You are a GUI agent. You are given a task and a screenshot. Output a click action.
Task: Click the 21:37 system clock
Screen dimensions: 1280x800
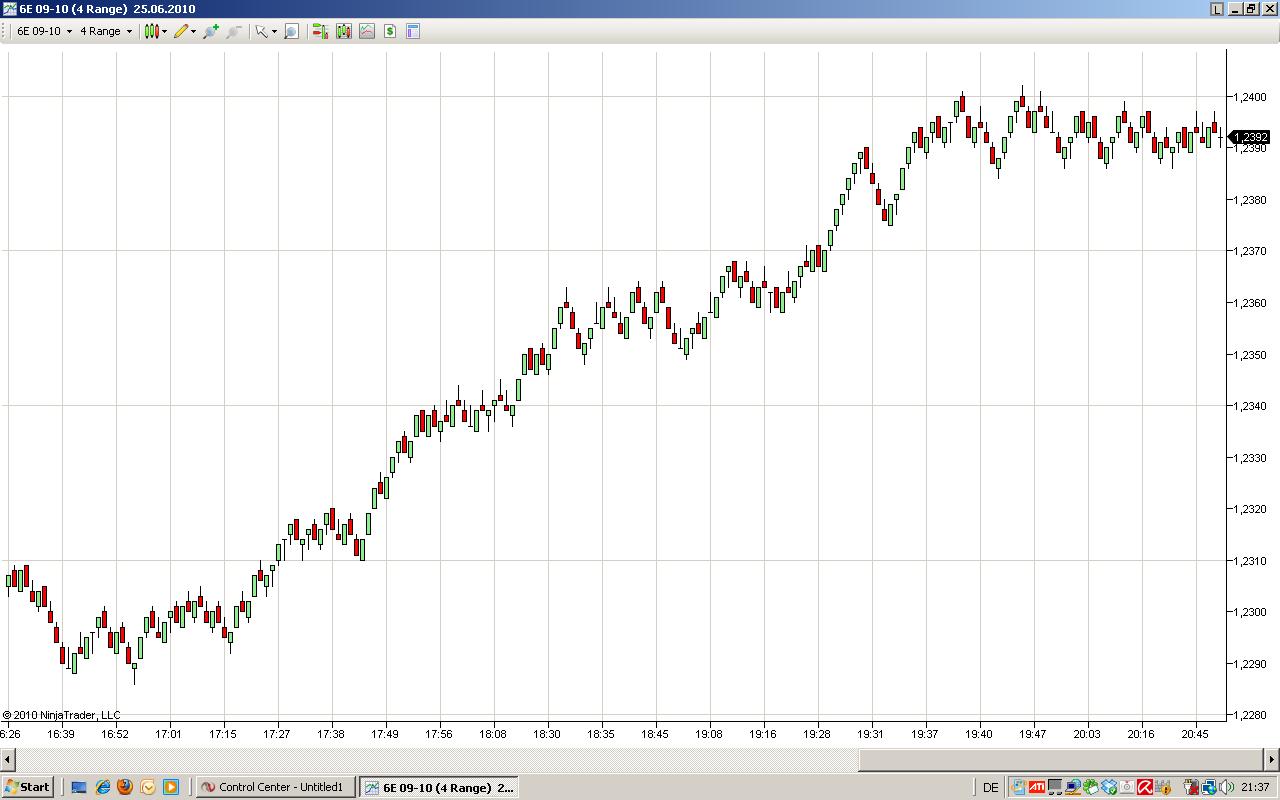coord(1255,787)
